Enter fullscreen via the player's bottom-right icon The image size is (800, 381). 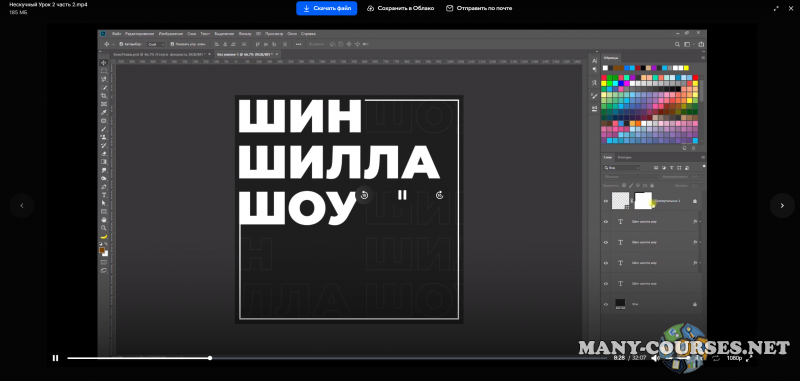click(x=749, y=358)
